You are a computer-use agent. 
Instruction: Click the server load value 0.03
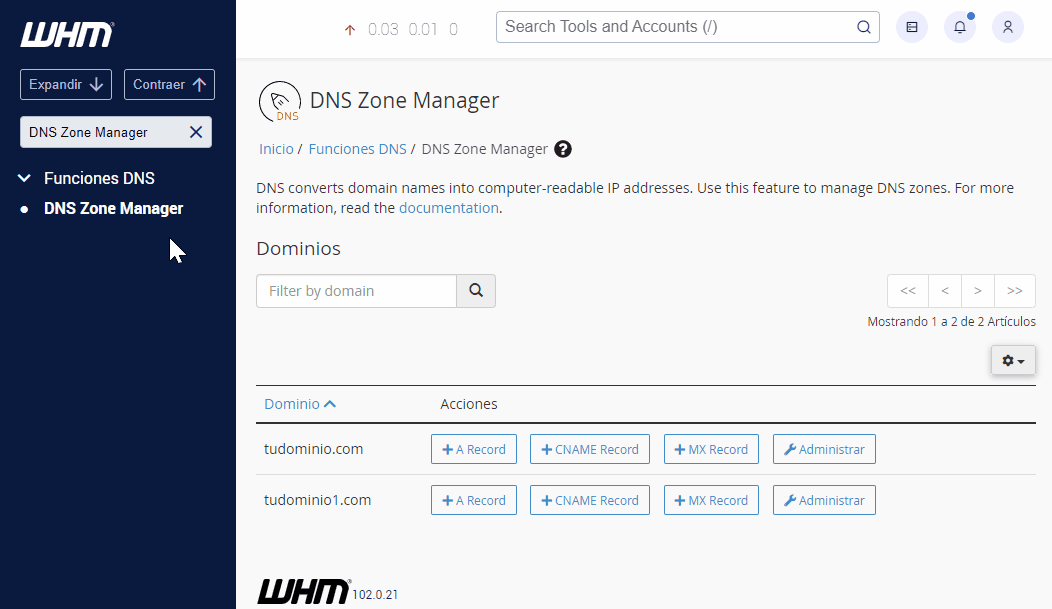click(x=383, y=30)
